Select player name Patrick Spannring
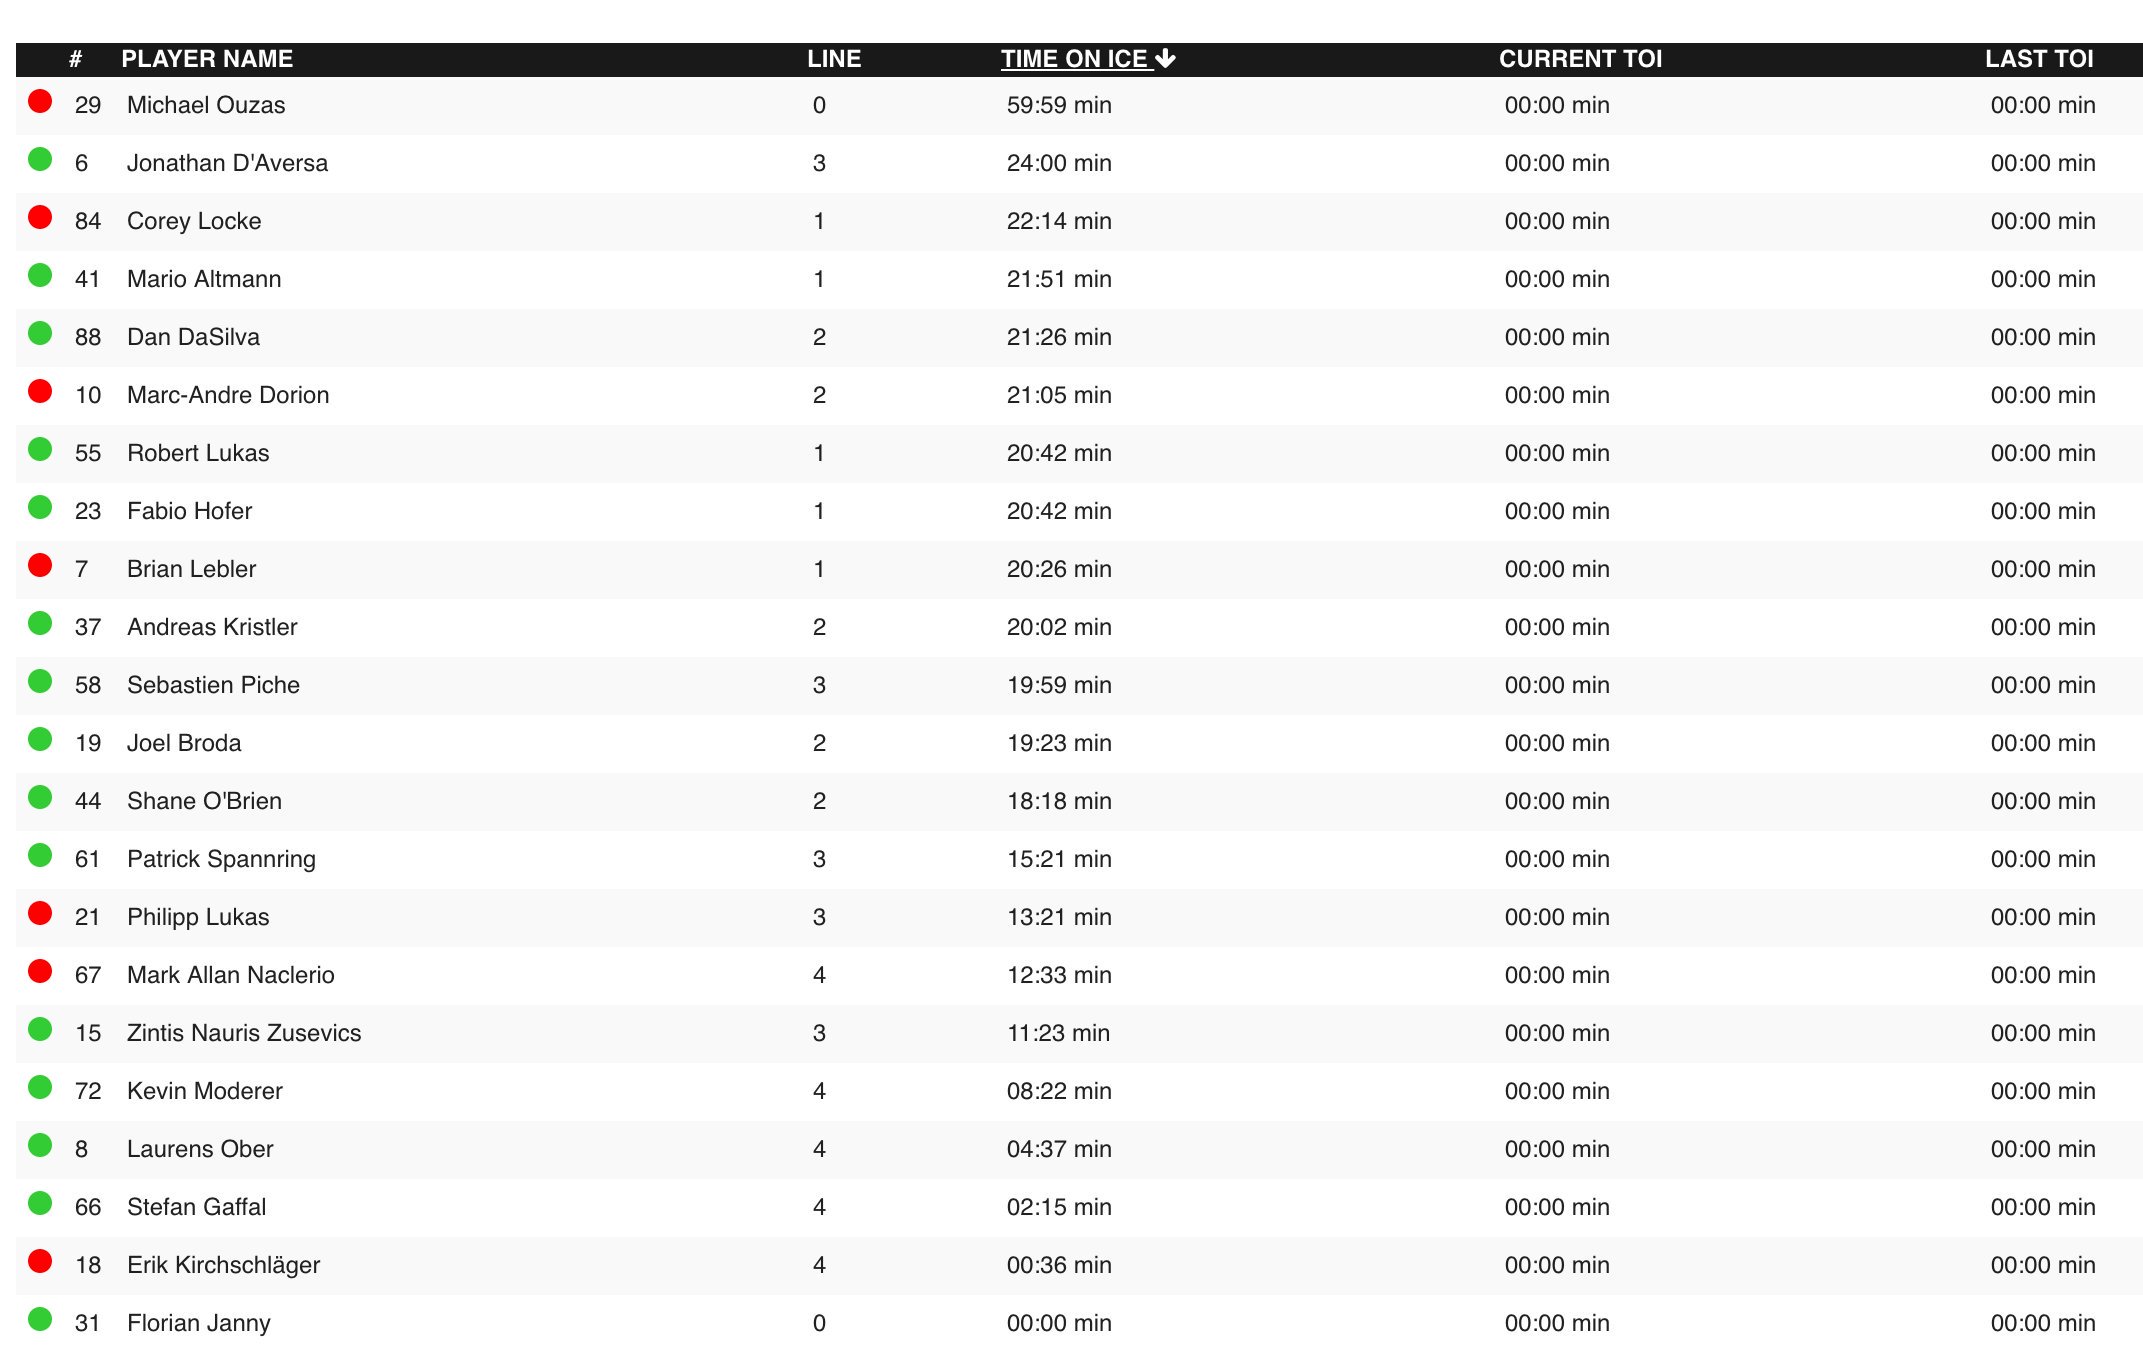Screen dimensions: 2143x1368 [221, 859]
